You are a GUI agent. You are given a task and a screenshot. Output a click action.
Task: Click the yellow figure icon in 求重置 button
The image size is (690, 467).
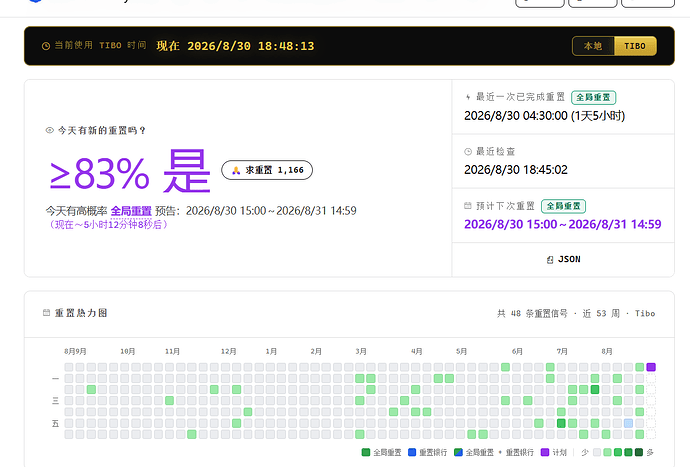click(236, 170)
